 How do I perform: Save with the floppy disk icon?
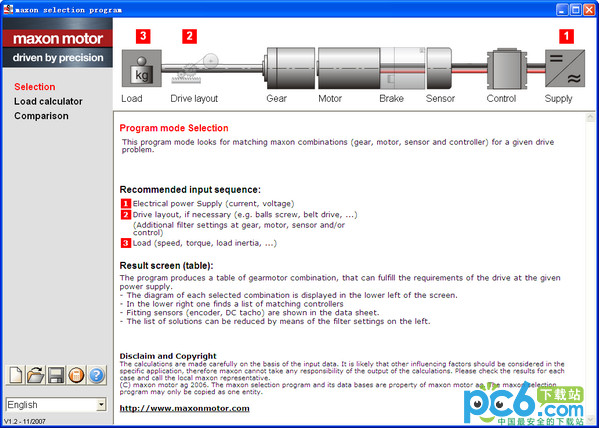pyautogui.click(x=56, y=375)
